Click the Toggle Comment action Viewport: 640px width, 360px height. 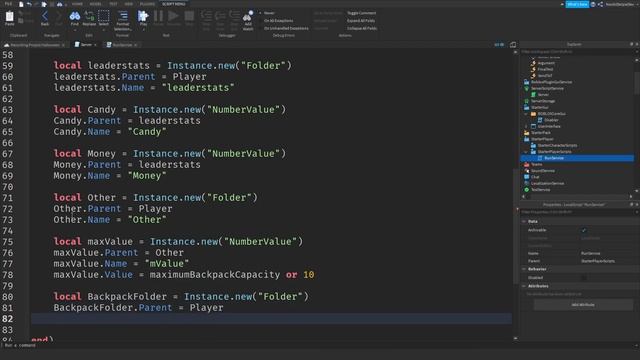click(361, 13)
